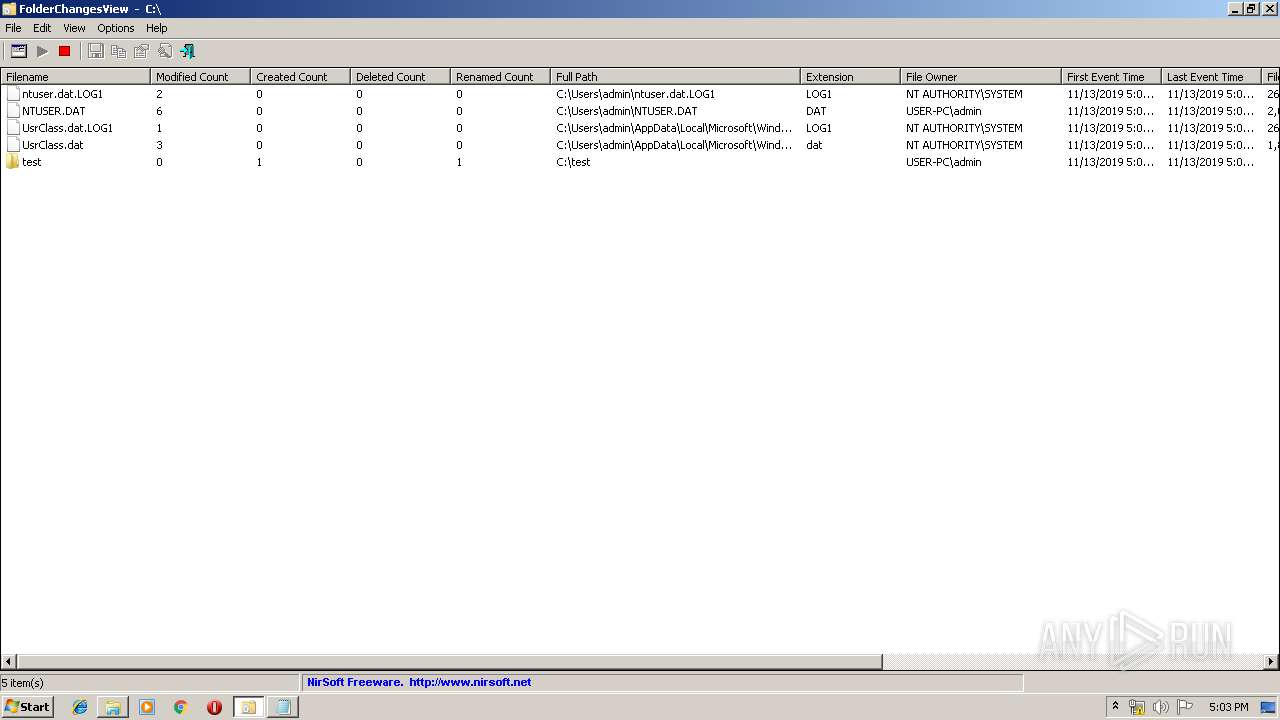
Task: Click the Save Selected Items floppy icon
Action: (x=96, y=51)
